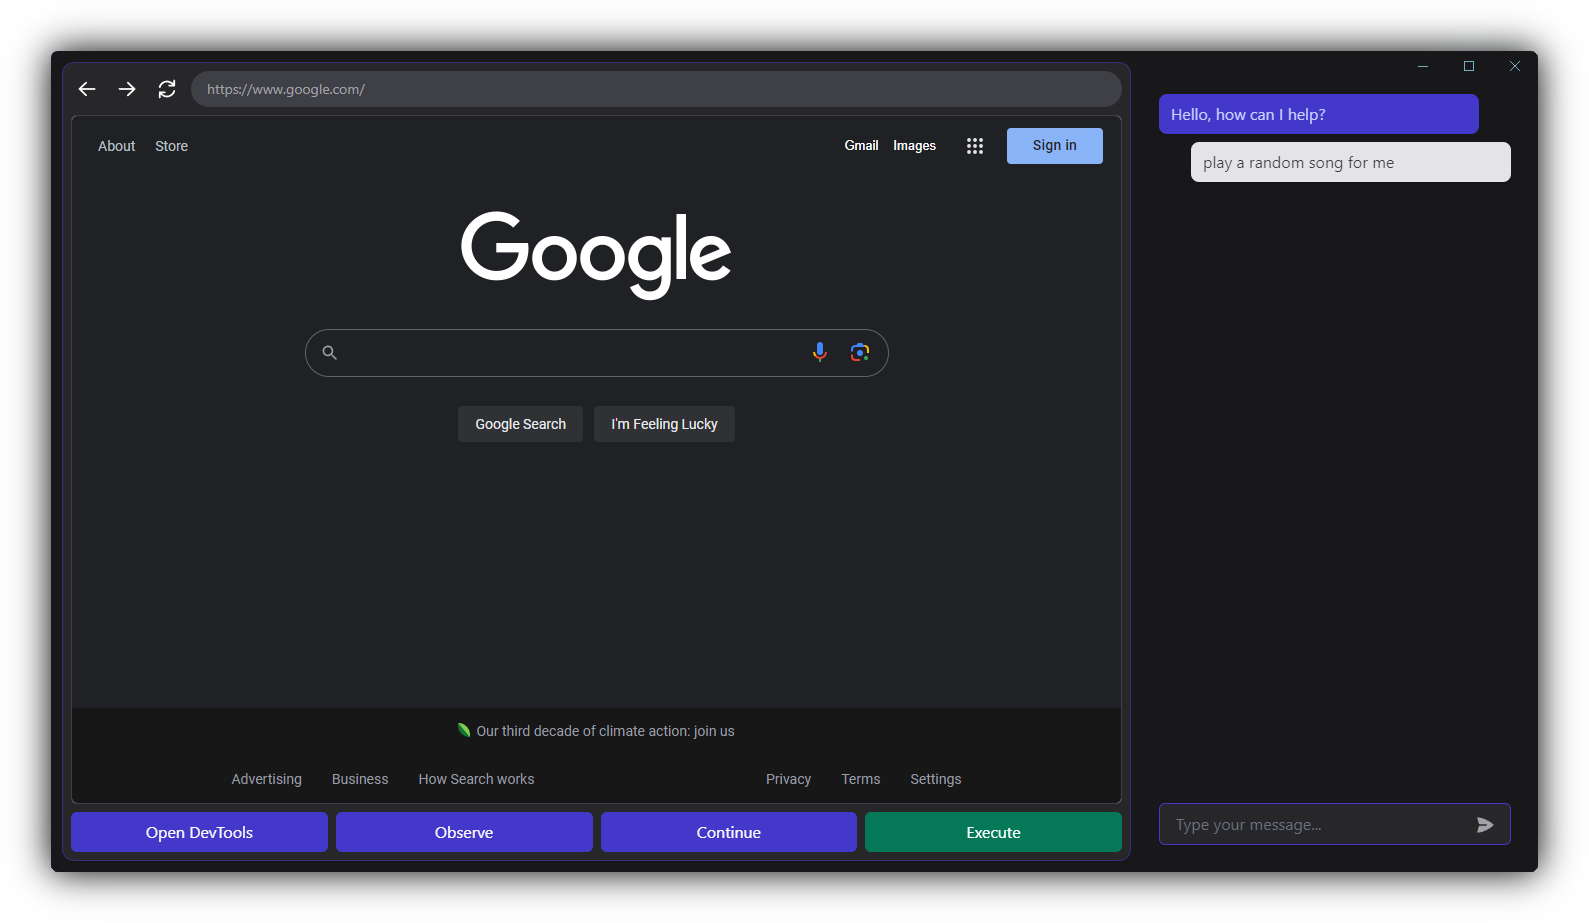The image size is (1589, 923).
Task: Open the Advertising footer link
Action: 266,779
